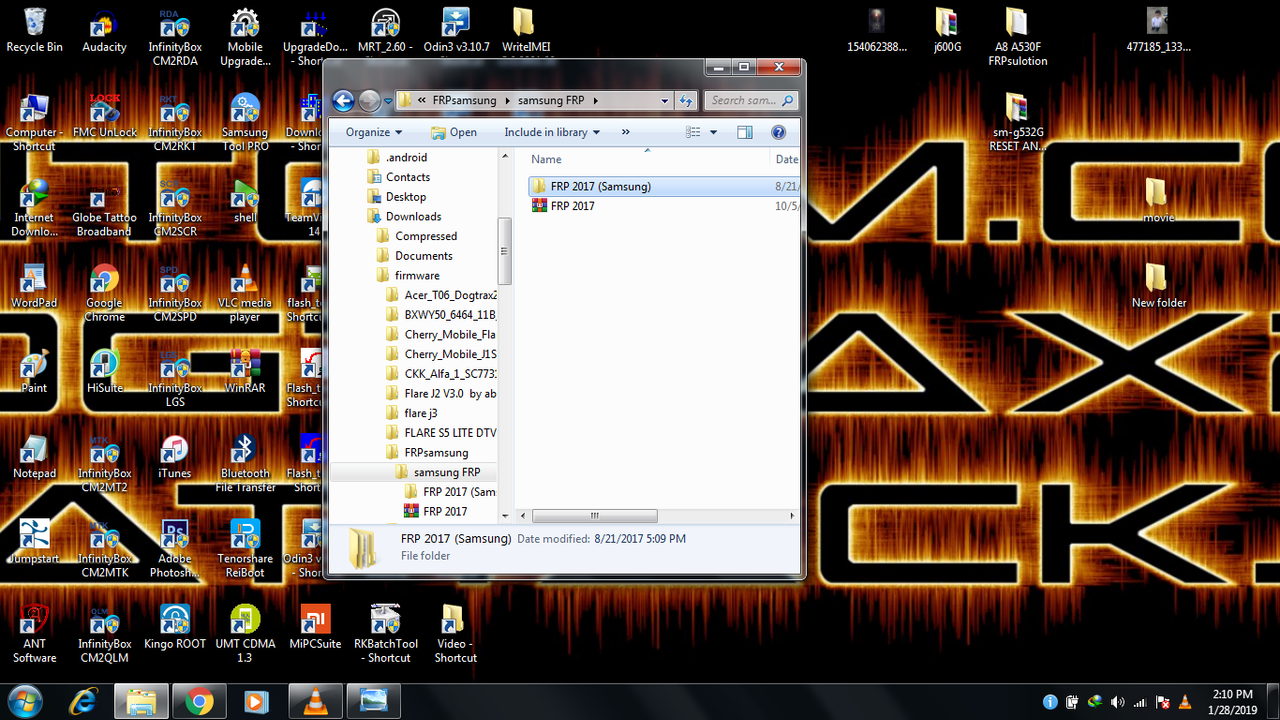Viewport: 1280px width, 720px height.
Task: Select .android in the navigation tree
Action: [x=406, y=157]
